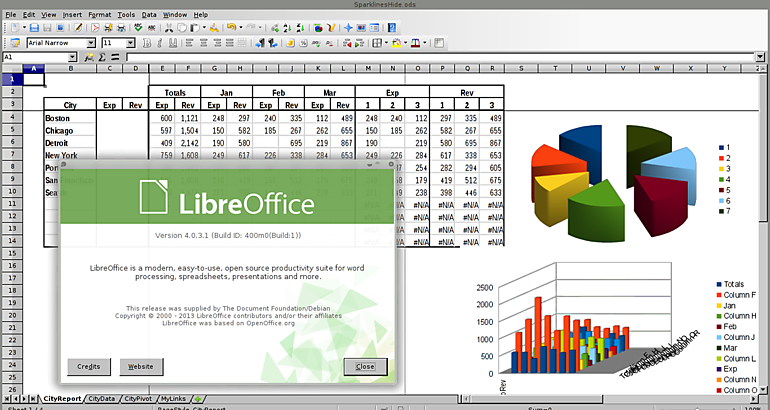
Task: Toggle Bold formatting
Action: (146, 43)
